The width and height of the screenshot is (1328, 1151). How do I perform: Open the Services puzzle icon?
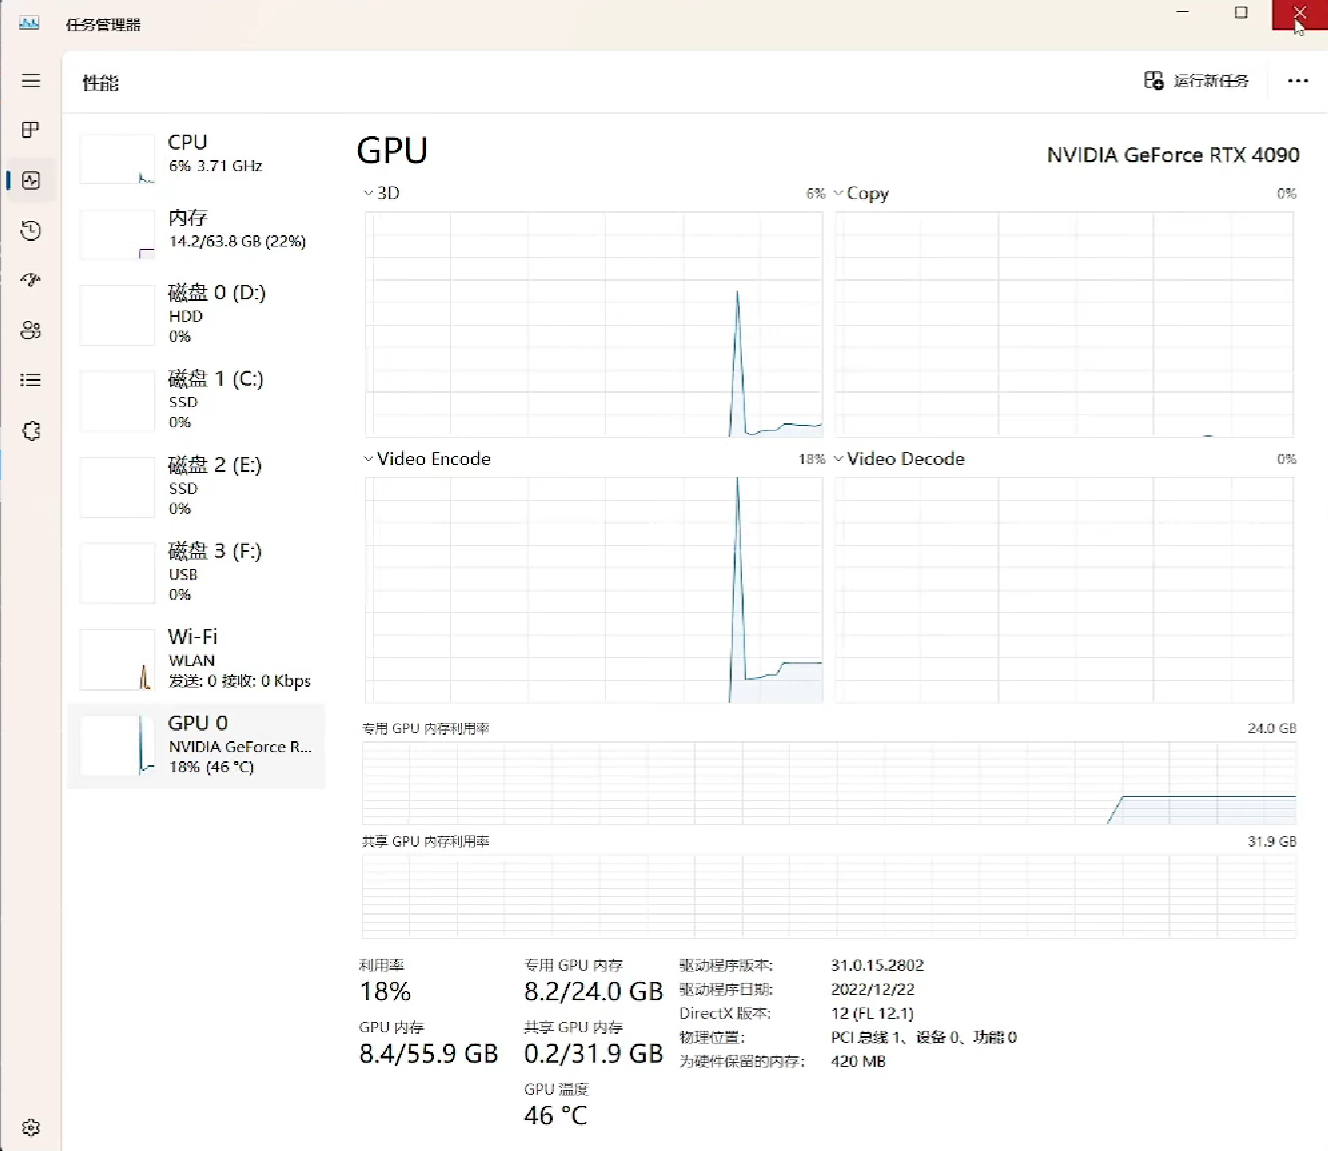31,431
